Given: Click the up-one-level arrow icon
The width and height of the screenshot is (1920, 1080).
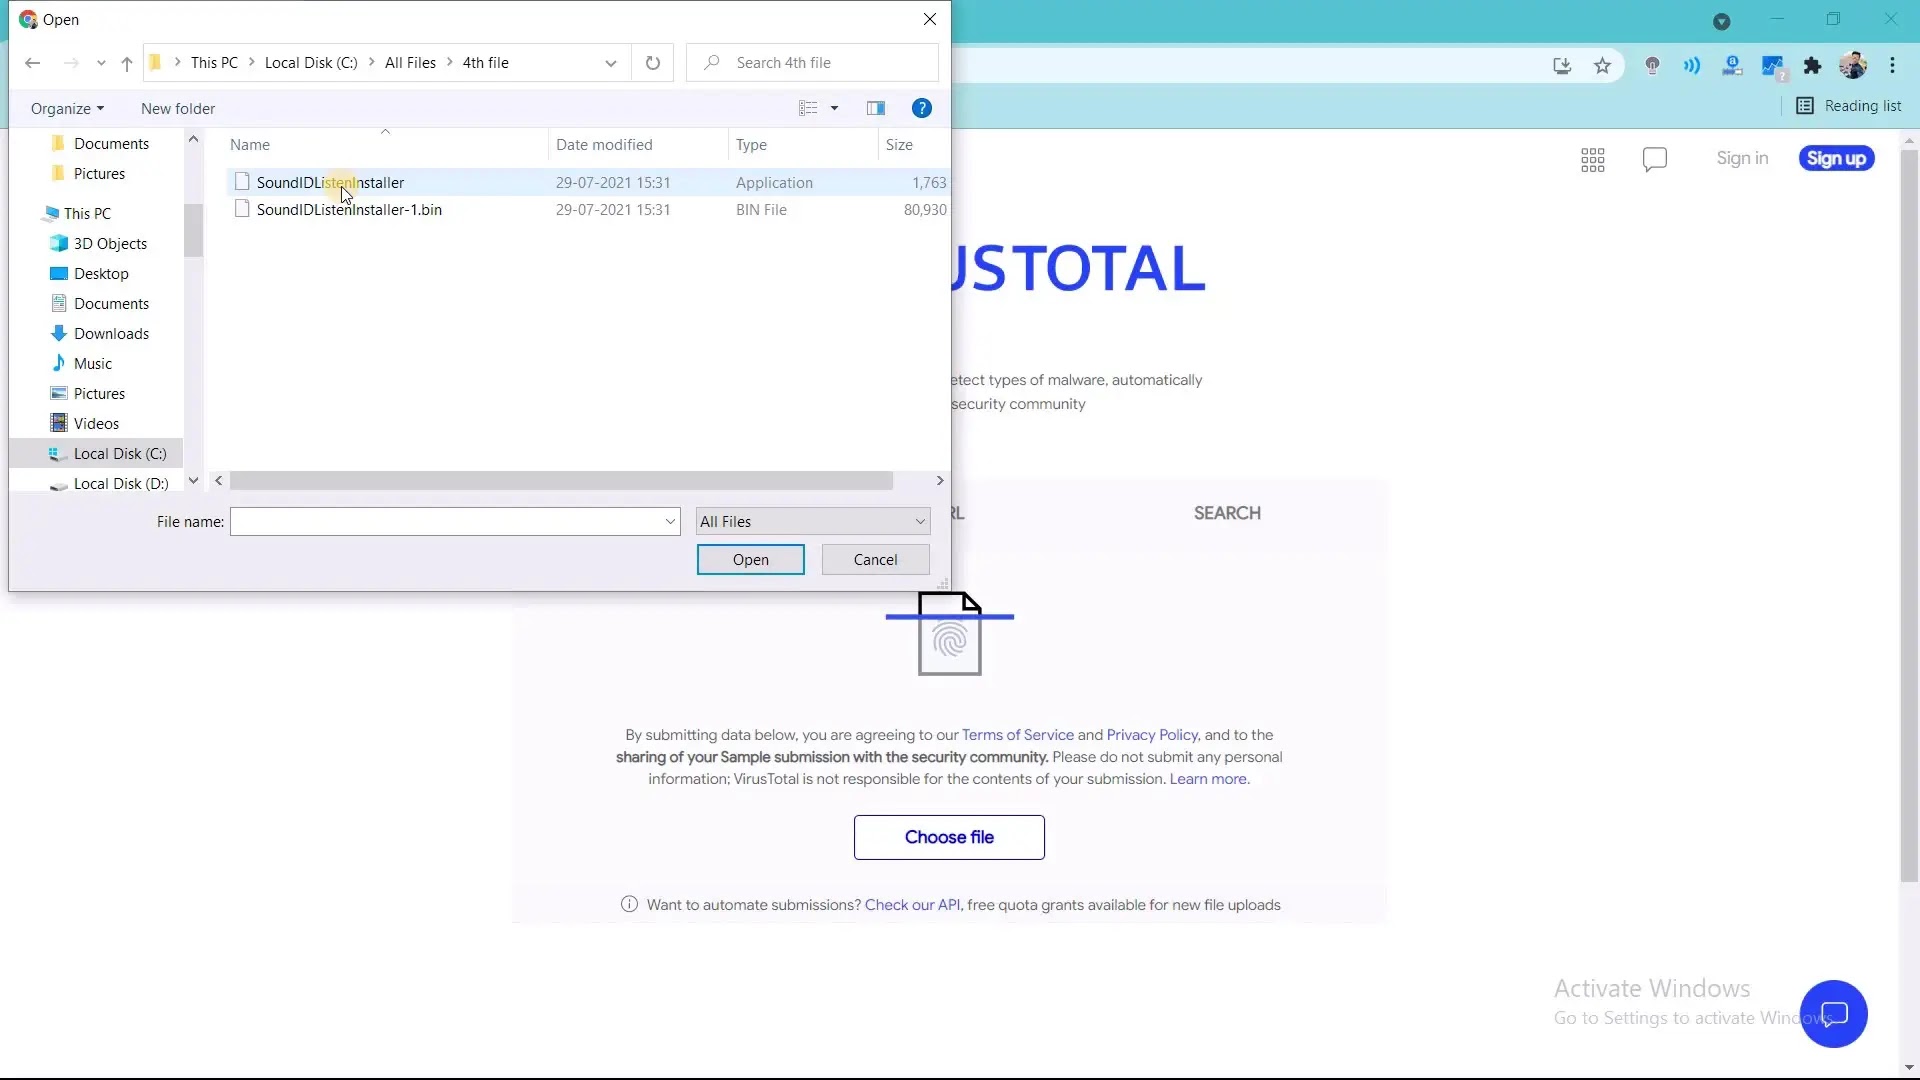Looking at the screenshot, I should point(127,63).
